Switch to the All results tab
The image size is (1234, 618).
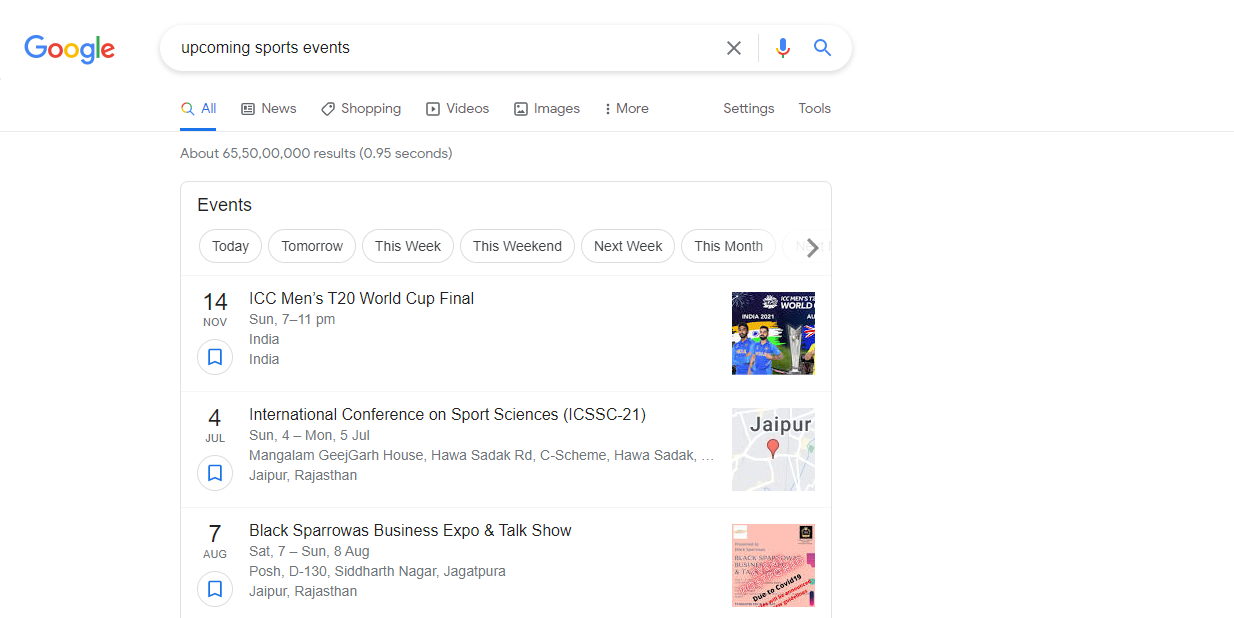pos(198,108)
